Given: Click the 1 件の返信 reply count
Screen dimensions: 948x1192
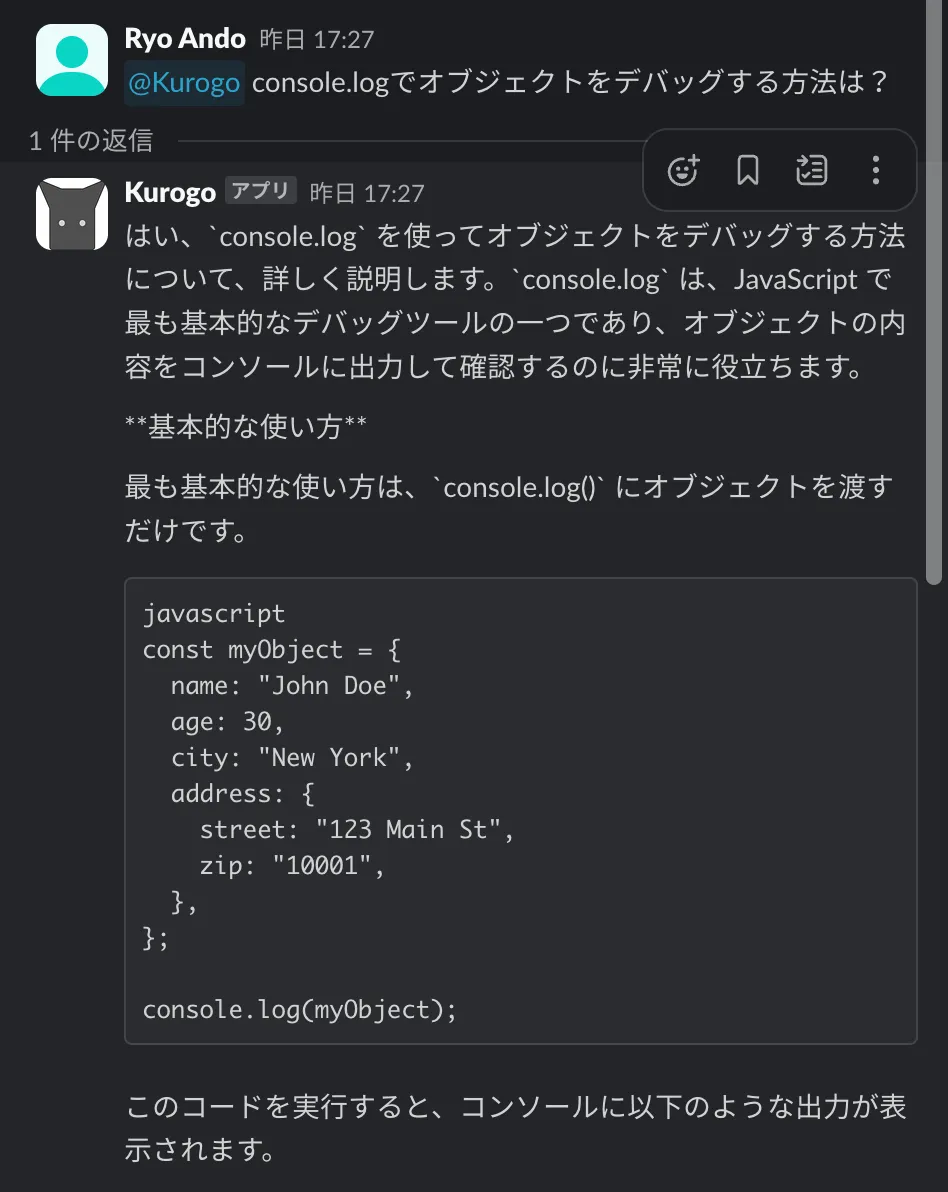Looking at the screenshot, I should click(x=91, y=141).
